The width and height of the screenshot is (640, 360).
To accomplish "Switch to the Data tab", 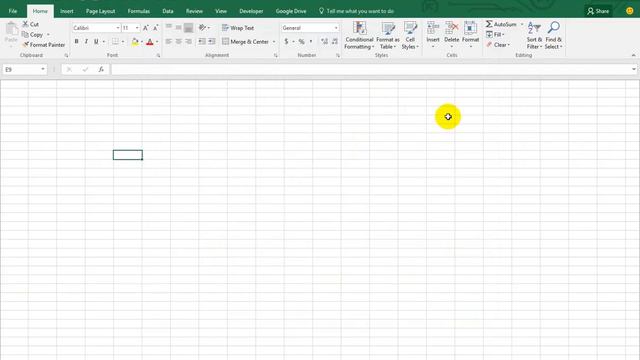I will pos(168,11).
